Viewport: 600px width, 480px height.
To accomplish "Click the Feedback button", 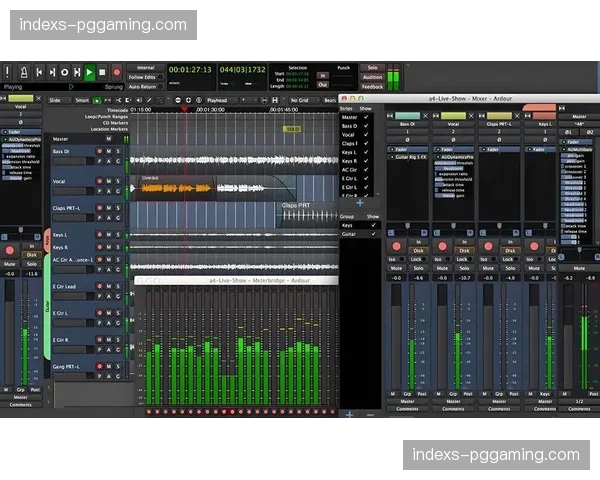I will (x=372, y=86).
